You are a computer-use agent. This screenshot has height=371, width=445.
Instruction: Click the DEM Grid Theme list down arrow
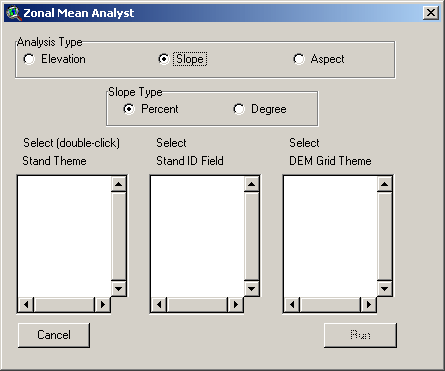pyautogui.click(x=385, y=288)
